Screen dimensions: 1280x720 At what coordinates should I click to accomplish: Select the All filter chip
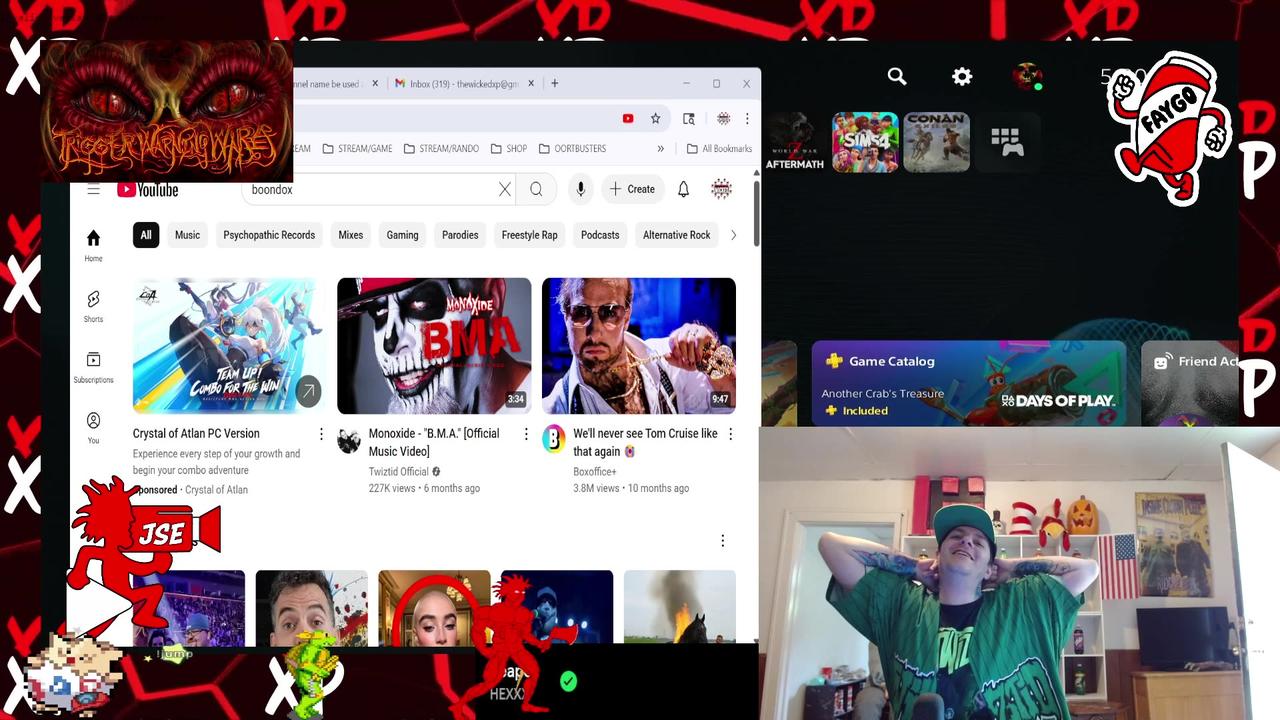tap(146, 235)
